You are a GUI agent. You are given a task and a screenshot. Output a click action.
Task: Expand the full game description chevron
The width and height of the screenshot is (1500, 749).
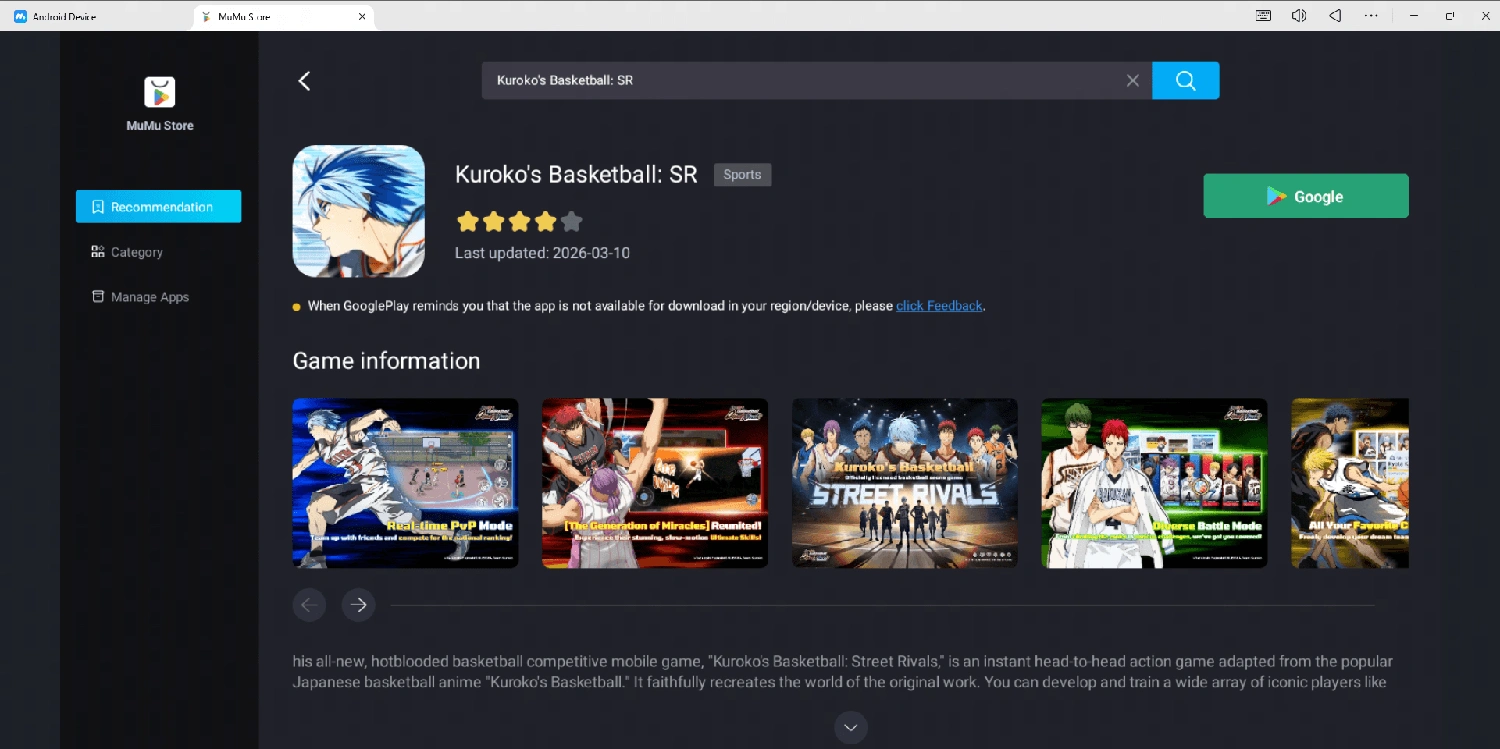[x=851, y=727]
